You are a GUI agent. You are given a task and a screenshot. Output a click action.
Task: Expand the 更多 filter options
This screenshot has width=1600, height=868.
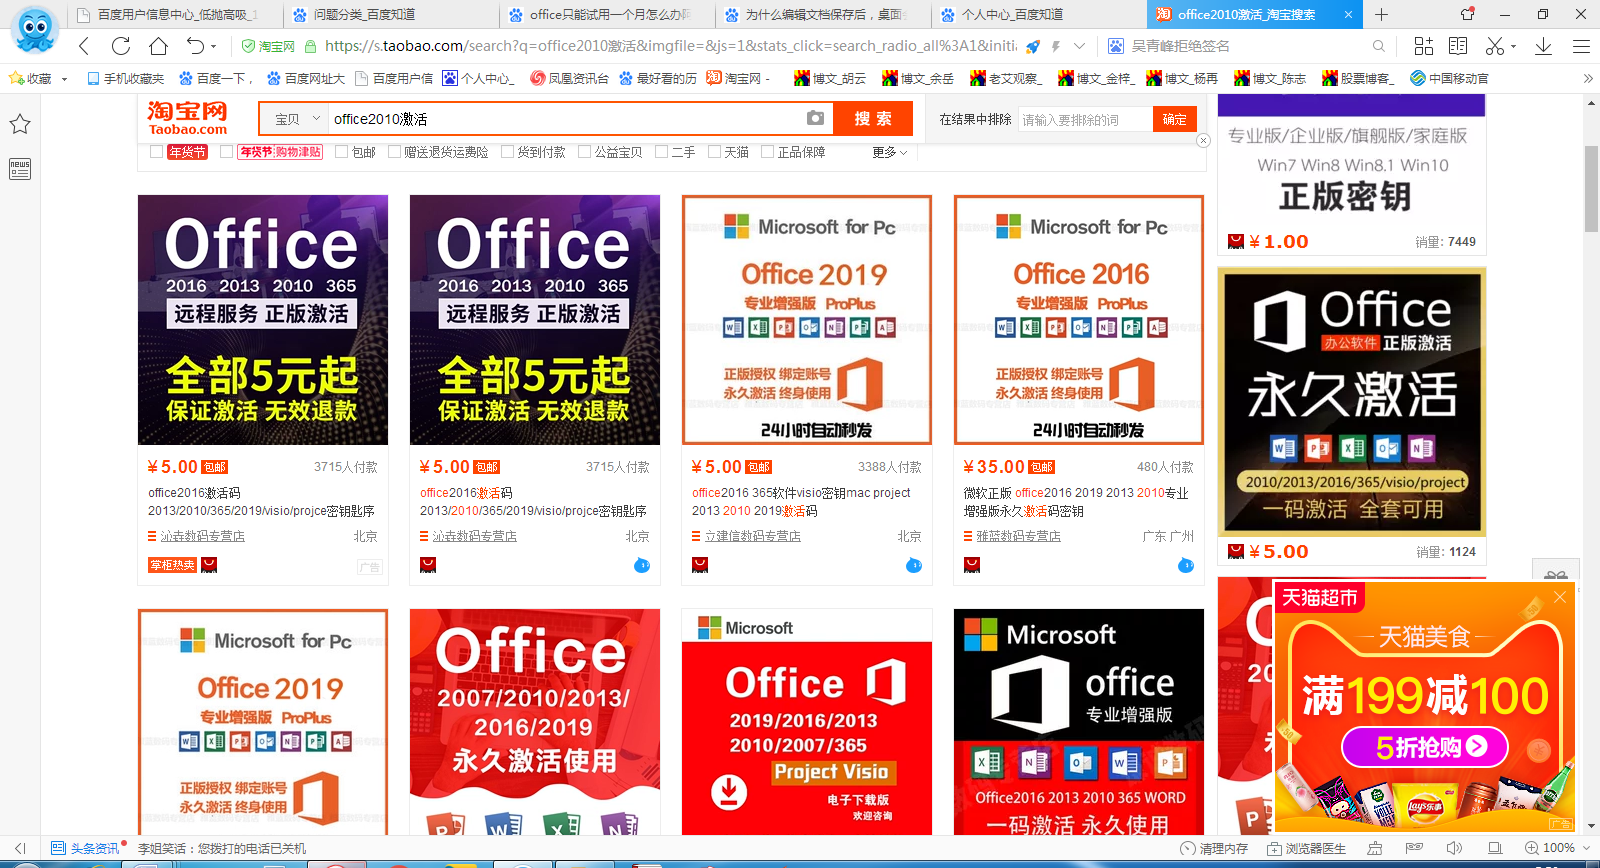tap(889, 152)
